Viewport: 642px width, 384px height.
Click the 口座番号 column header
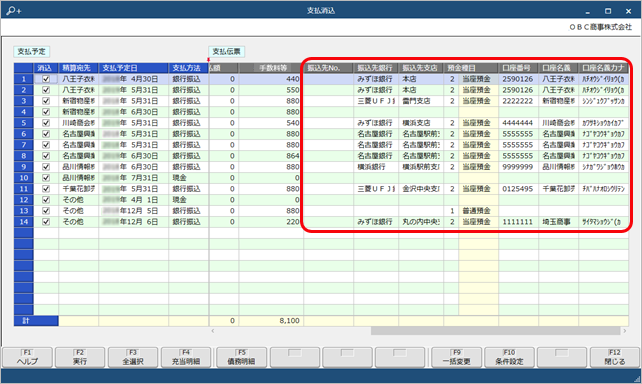[519, 68]
